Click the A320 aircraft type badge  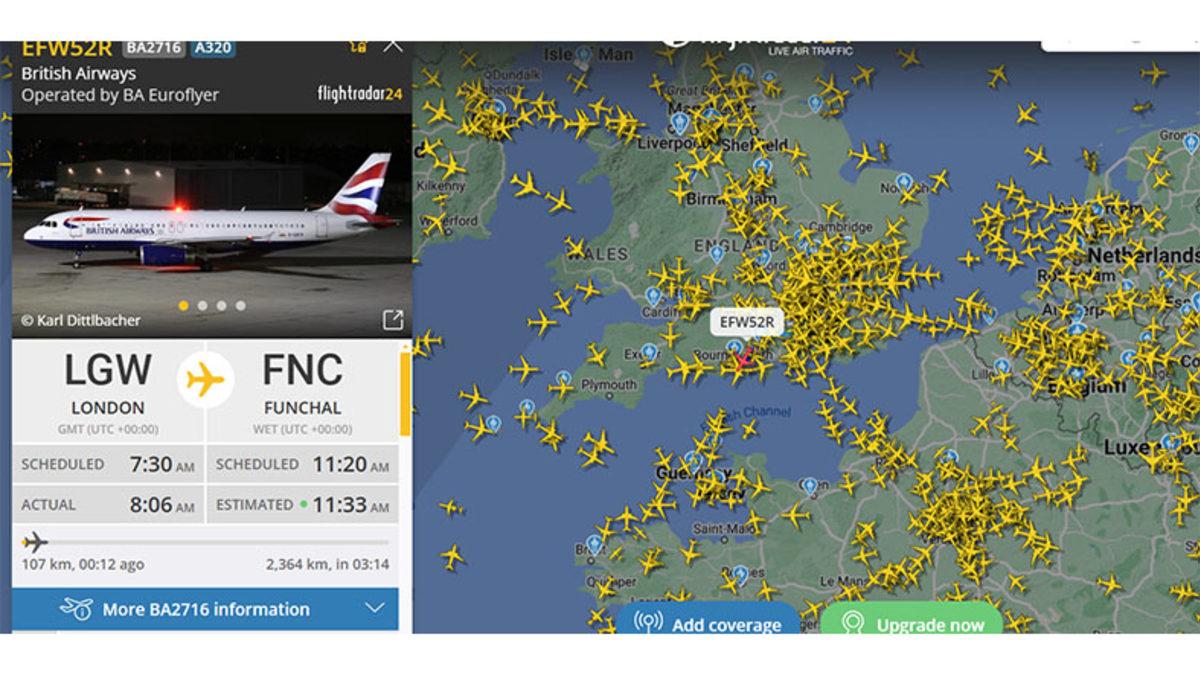(x=213, y=46)
